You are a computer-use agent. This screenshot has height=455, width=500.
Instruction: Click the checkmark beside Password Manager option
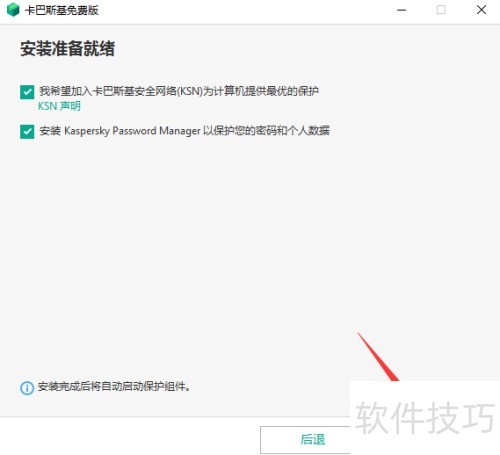[27, 132]
